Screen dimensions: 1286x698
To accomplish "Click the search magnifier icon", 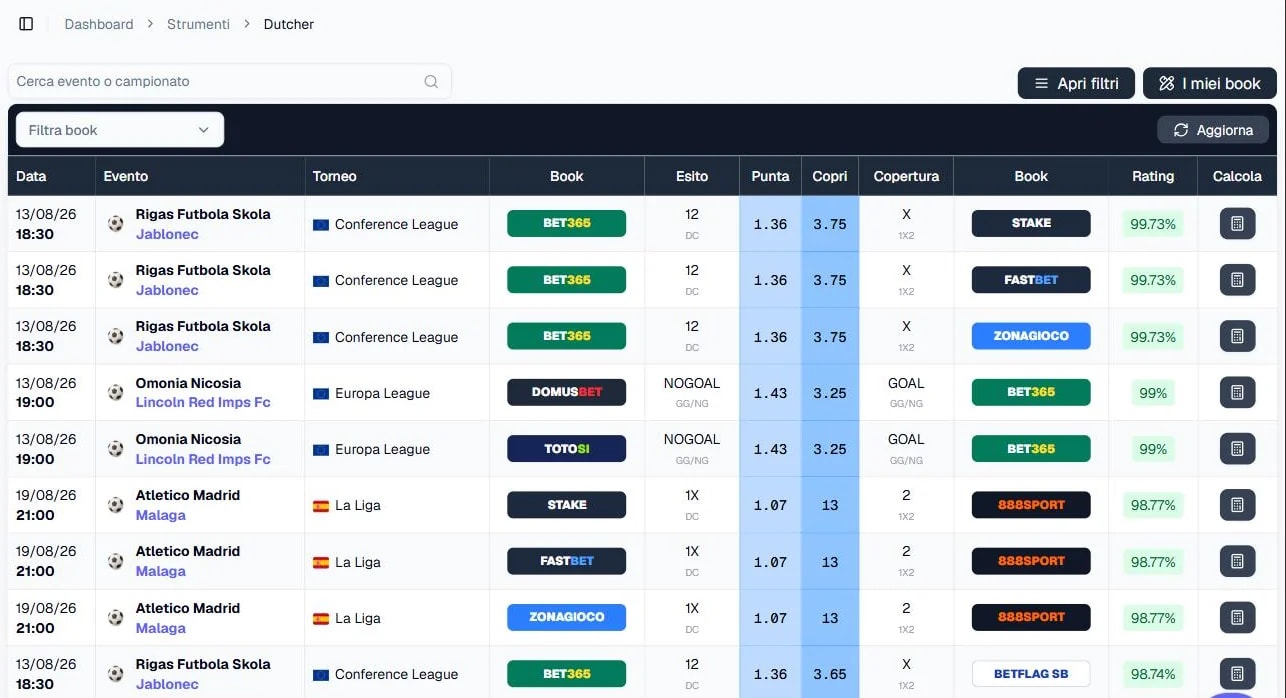I will click(431, 82).
